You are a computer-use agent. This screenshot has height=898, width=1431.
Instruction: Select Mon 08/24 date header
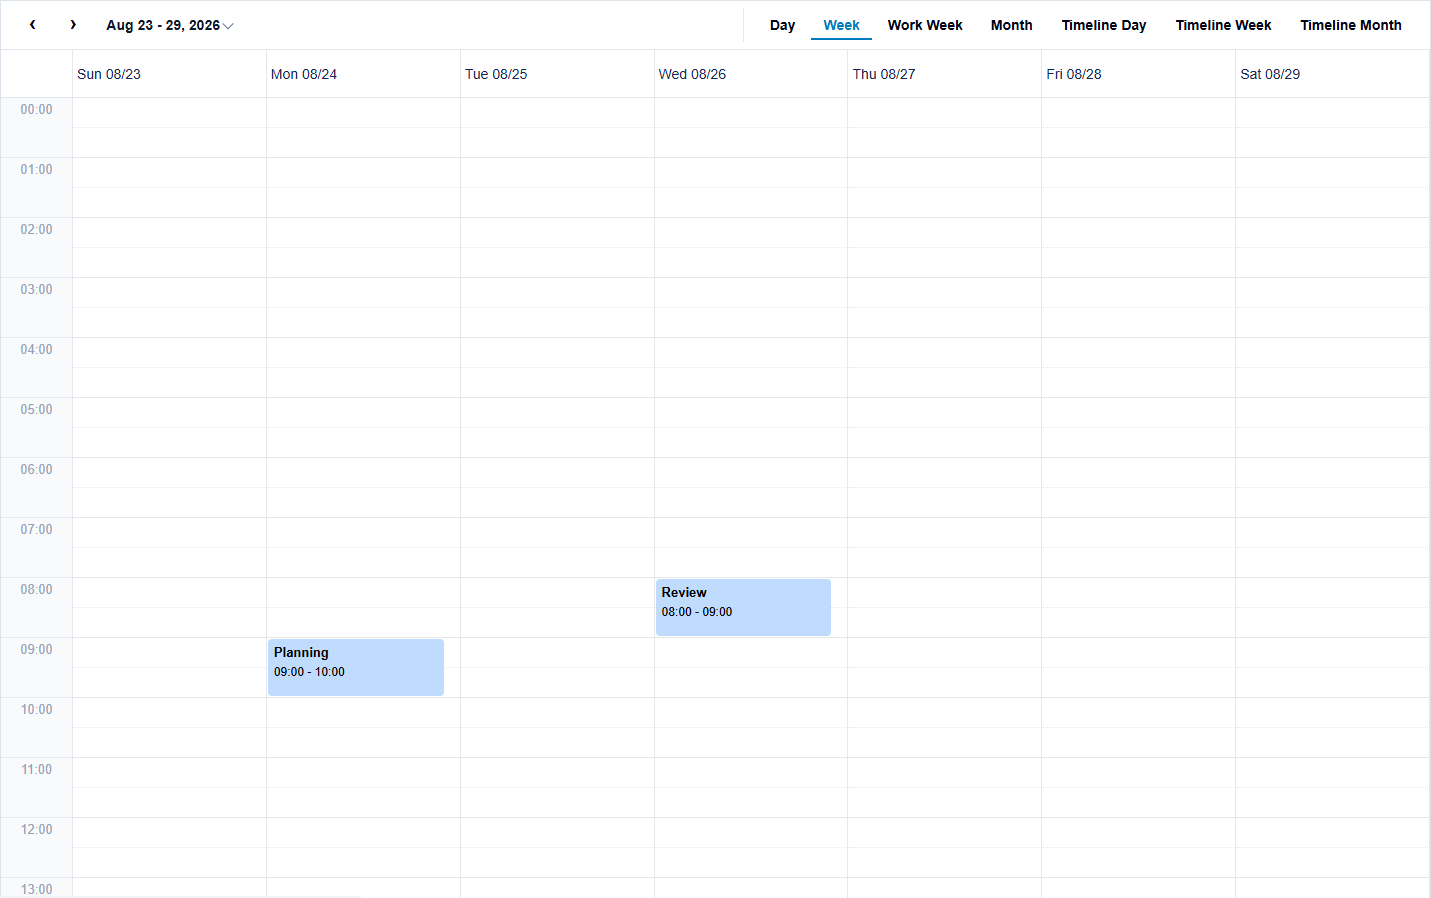pos(304,74)
